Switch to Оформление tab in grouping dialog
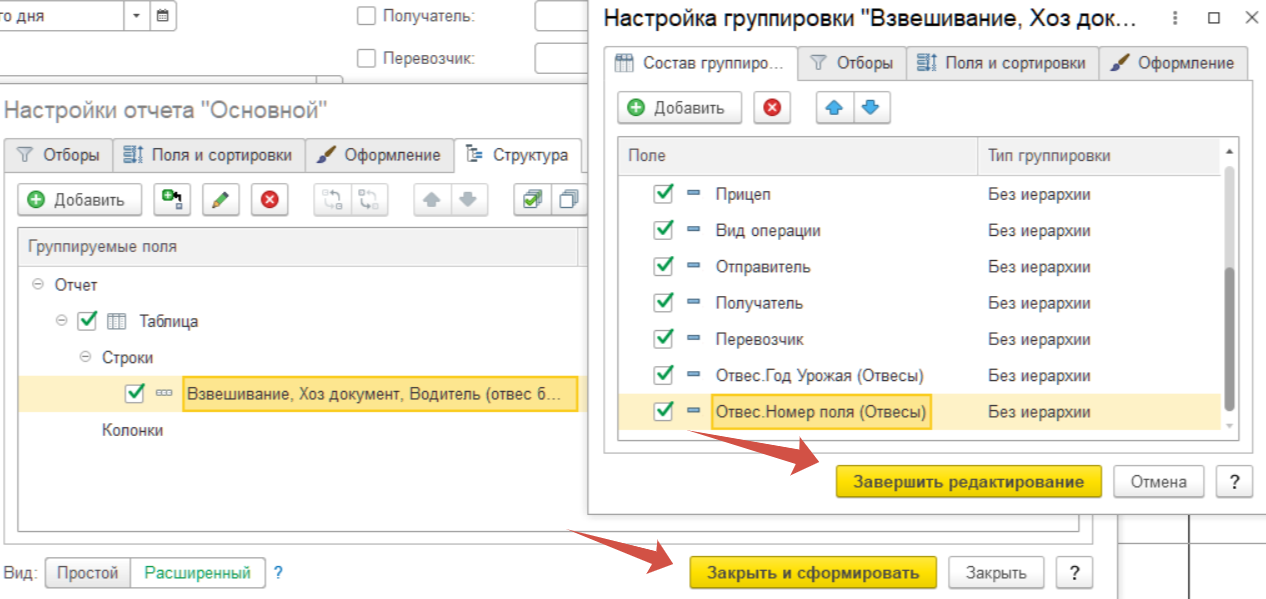The image size is (1266, 599). [1174, 63]
